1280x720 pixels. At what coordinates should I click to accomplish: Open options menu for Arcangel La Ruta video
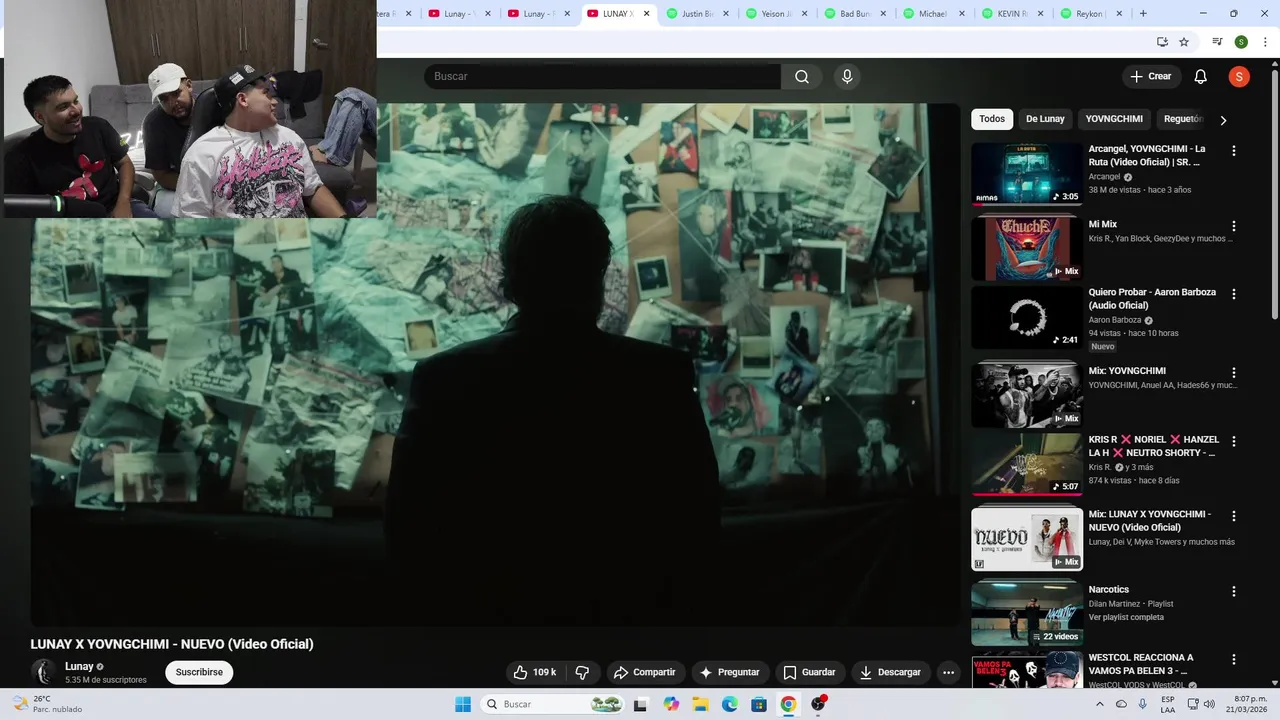click(x=1233, y=150)
